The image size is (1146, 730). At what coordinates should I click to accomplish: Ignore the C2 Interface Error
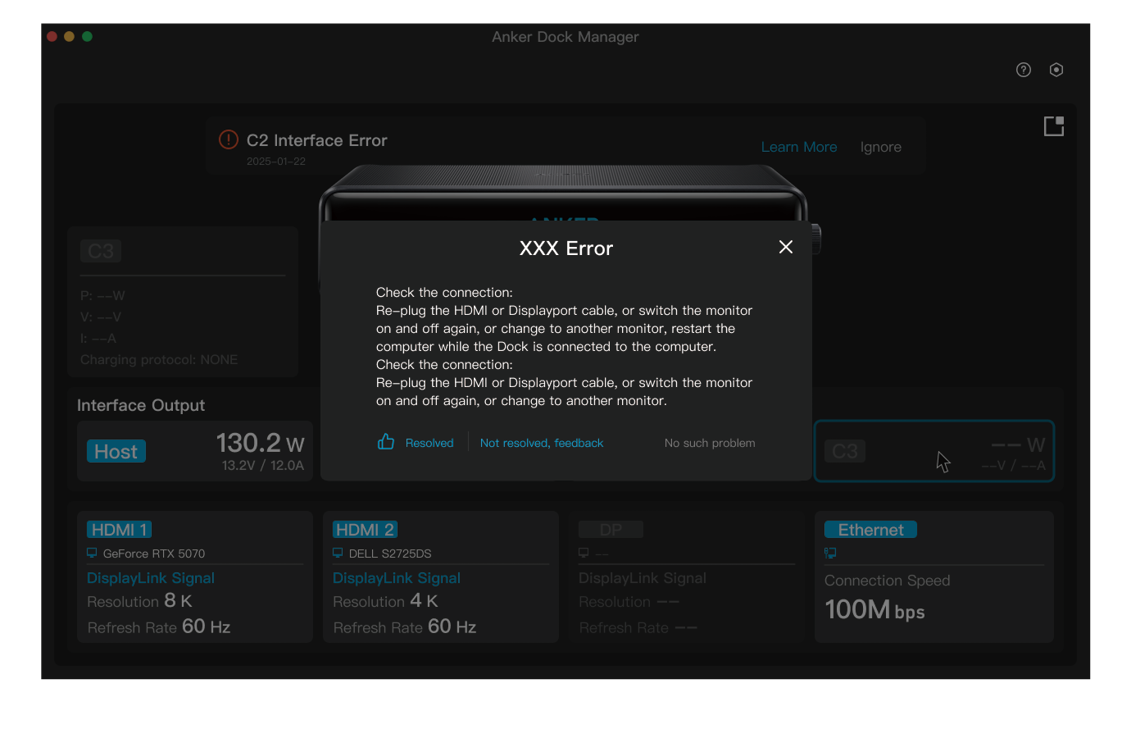[880, 147]
